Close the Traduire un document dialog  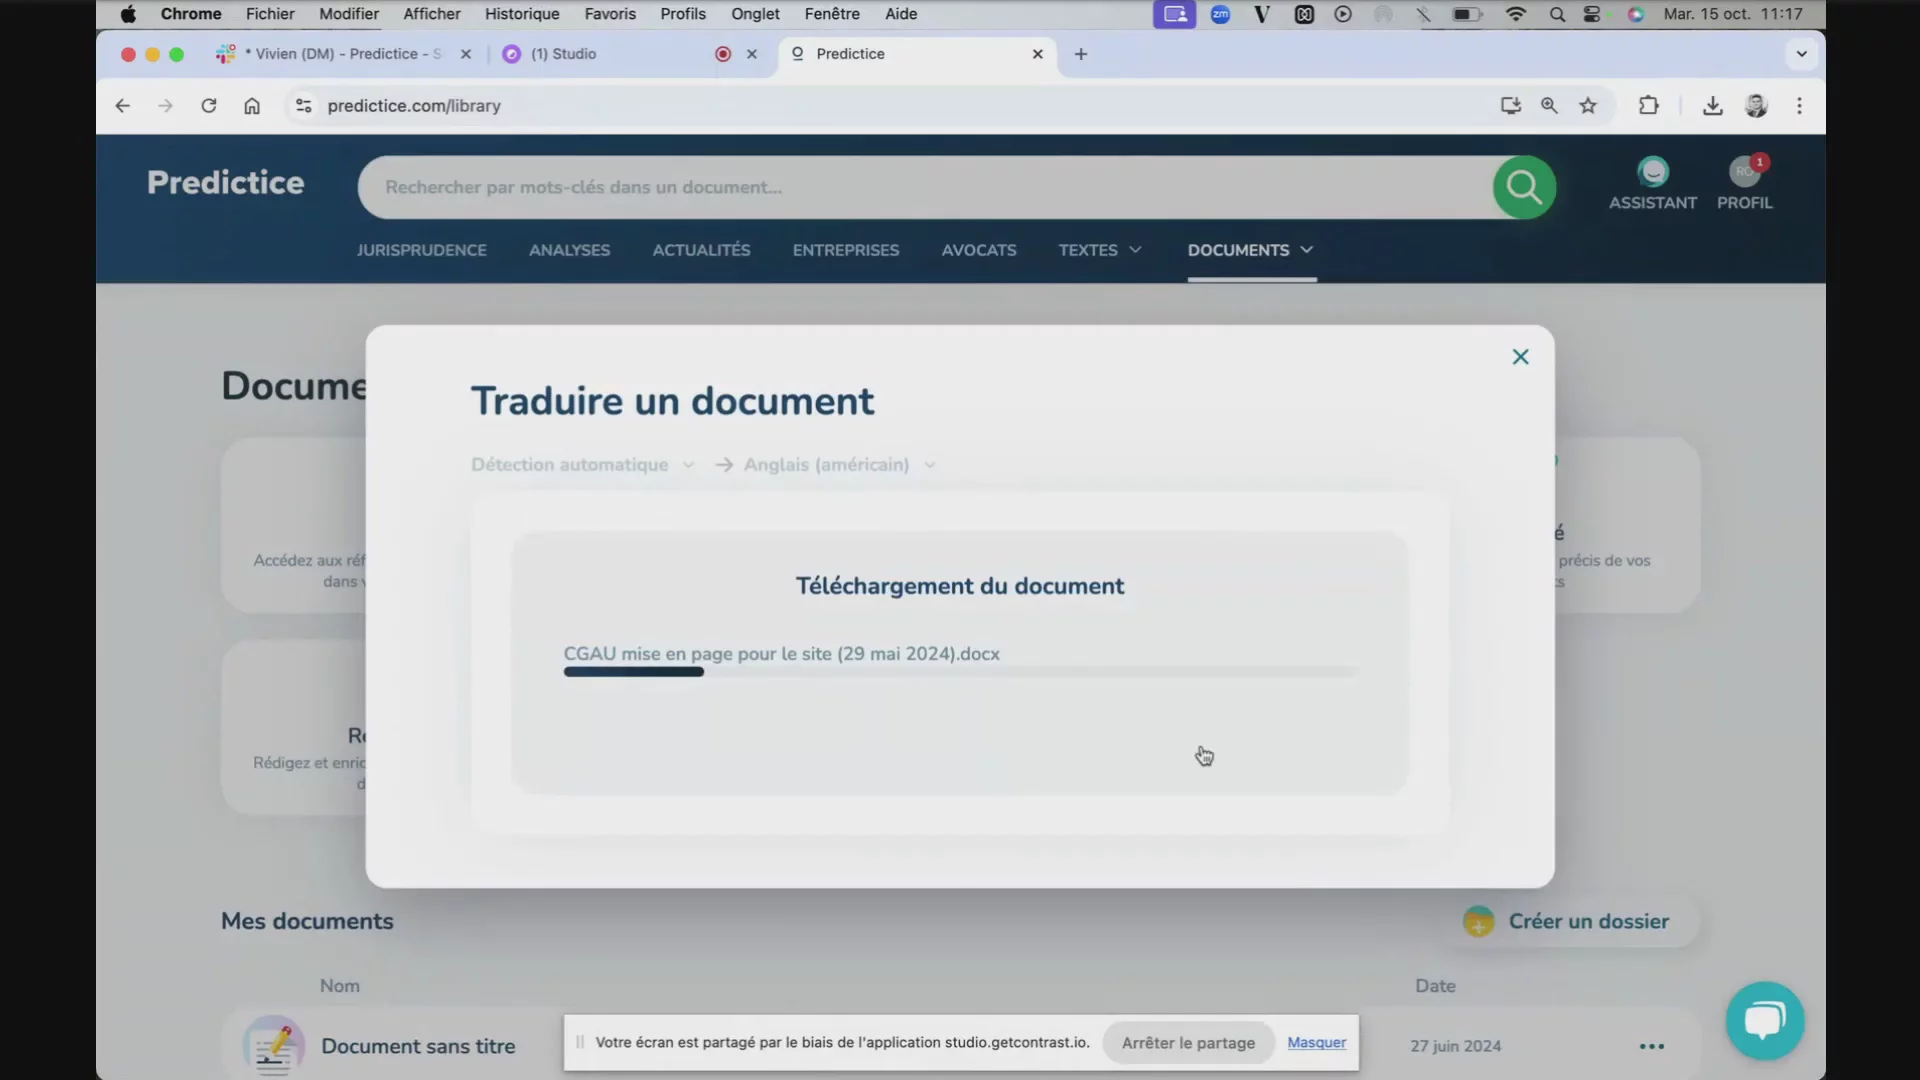click(x=1520, y=357)
